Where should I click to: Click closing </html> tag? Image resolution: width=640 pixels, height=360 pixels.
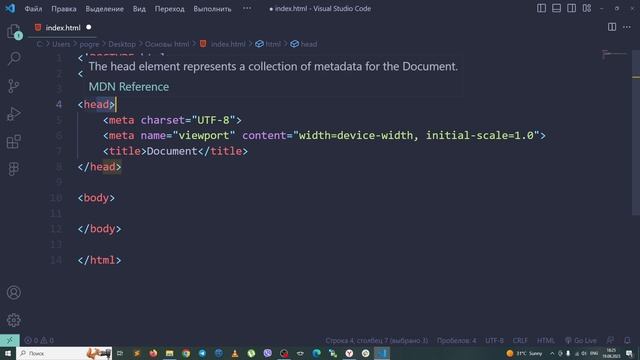click(100, 260)
